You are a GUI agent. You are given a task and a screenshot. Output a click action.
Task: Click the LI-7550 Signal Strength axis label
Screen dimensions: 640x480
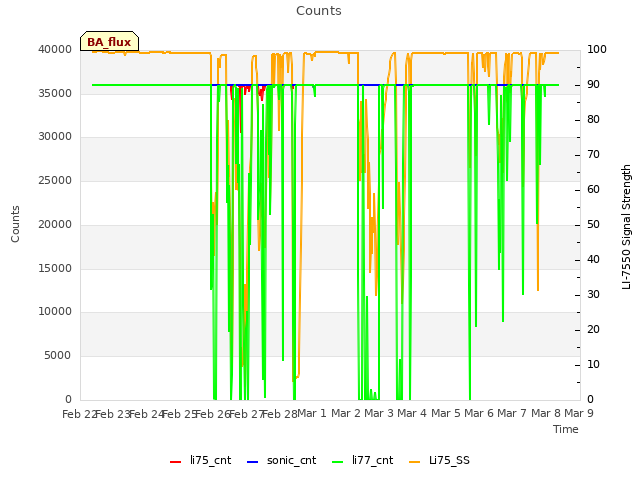click(626, 227)
